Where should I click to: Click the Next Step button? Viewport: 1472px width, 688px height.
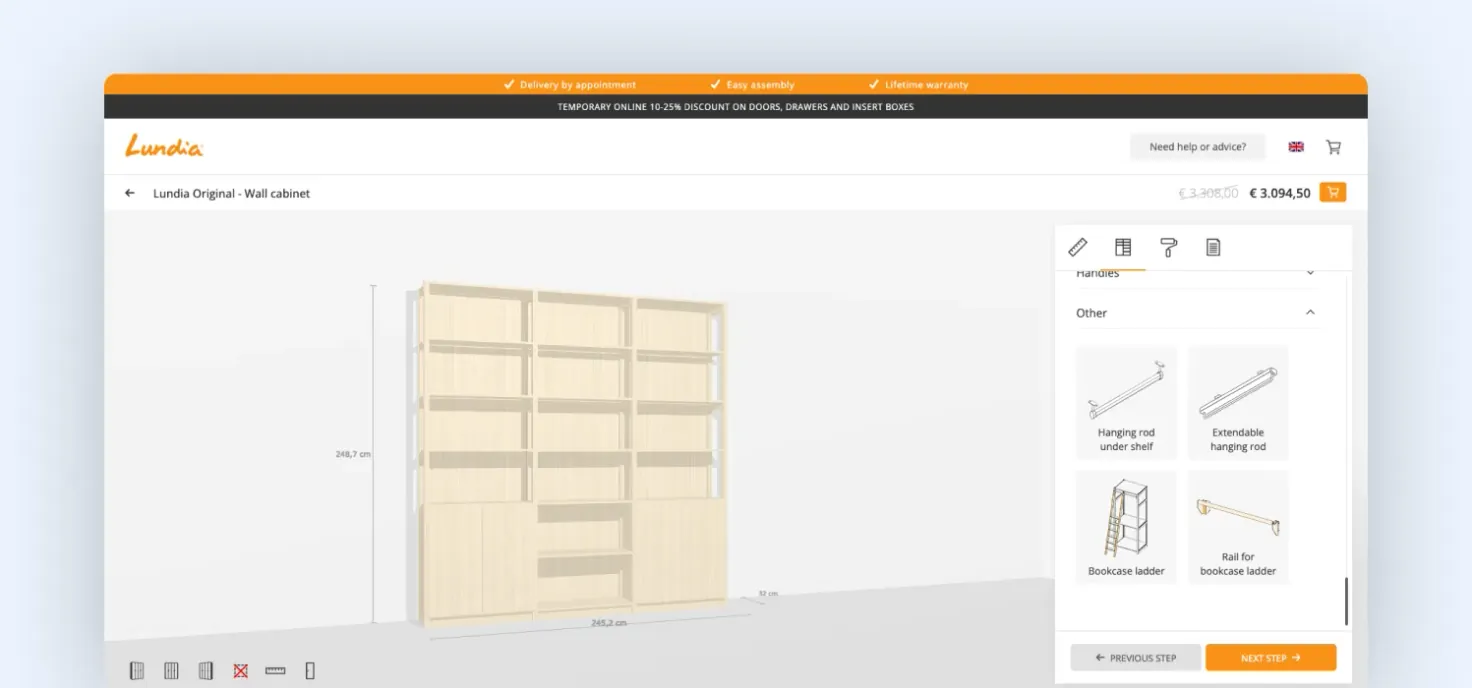[x=1271, y=658]
